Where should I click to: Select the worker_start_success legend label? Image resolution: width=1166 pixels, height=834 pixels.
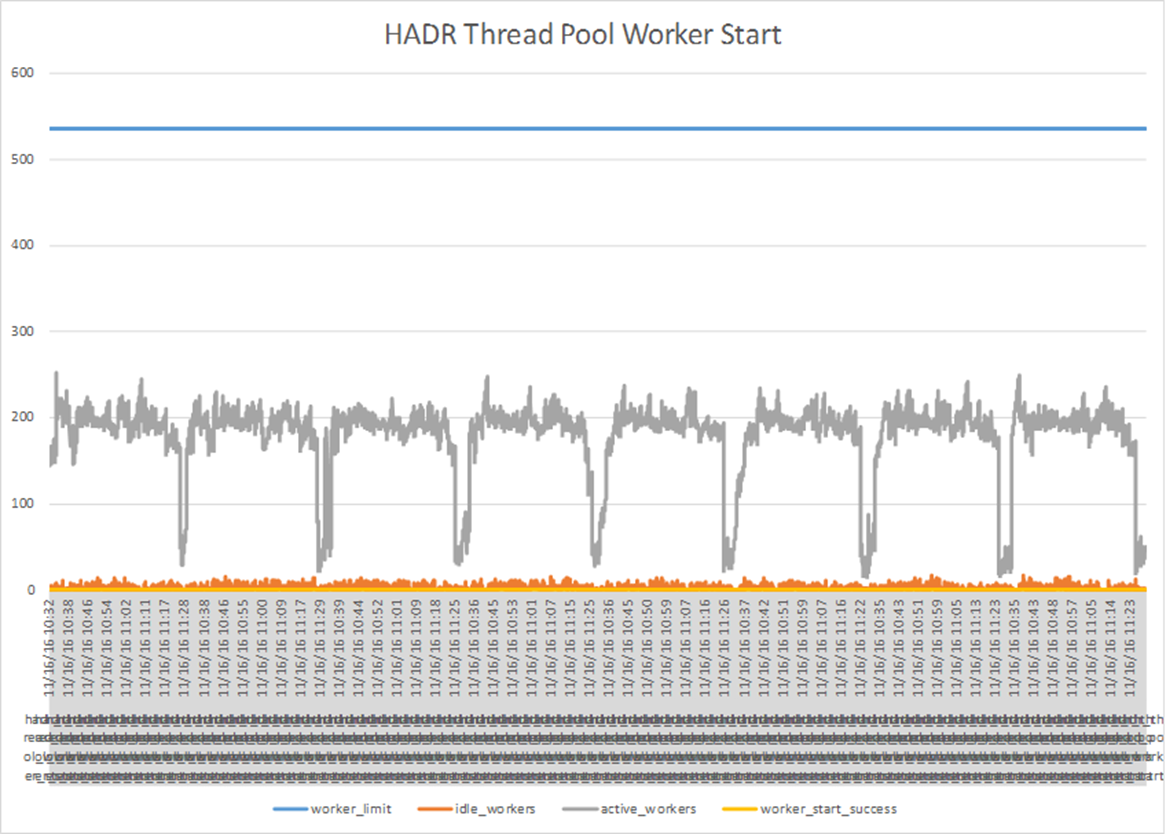coord(828,808)
